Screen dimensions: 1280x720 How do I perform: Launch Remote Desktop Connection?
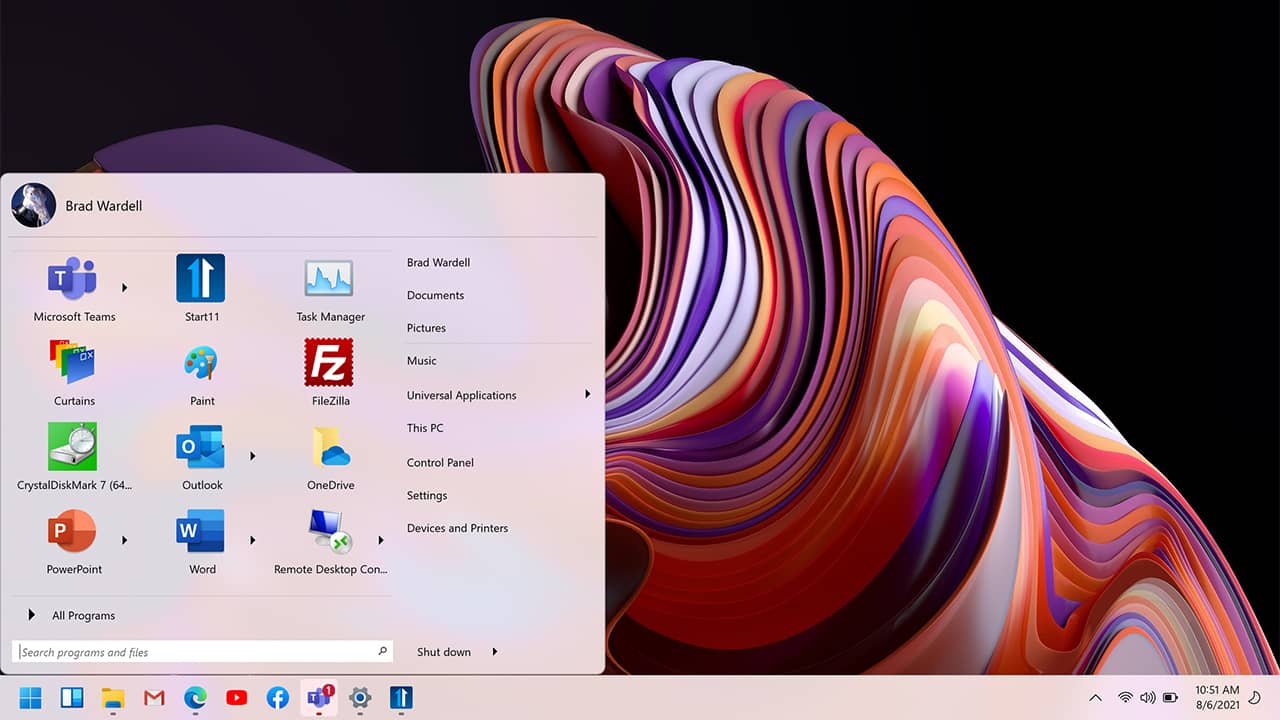pyautogui.click(x=330, y=540)
